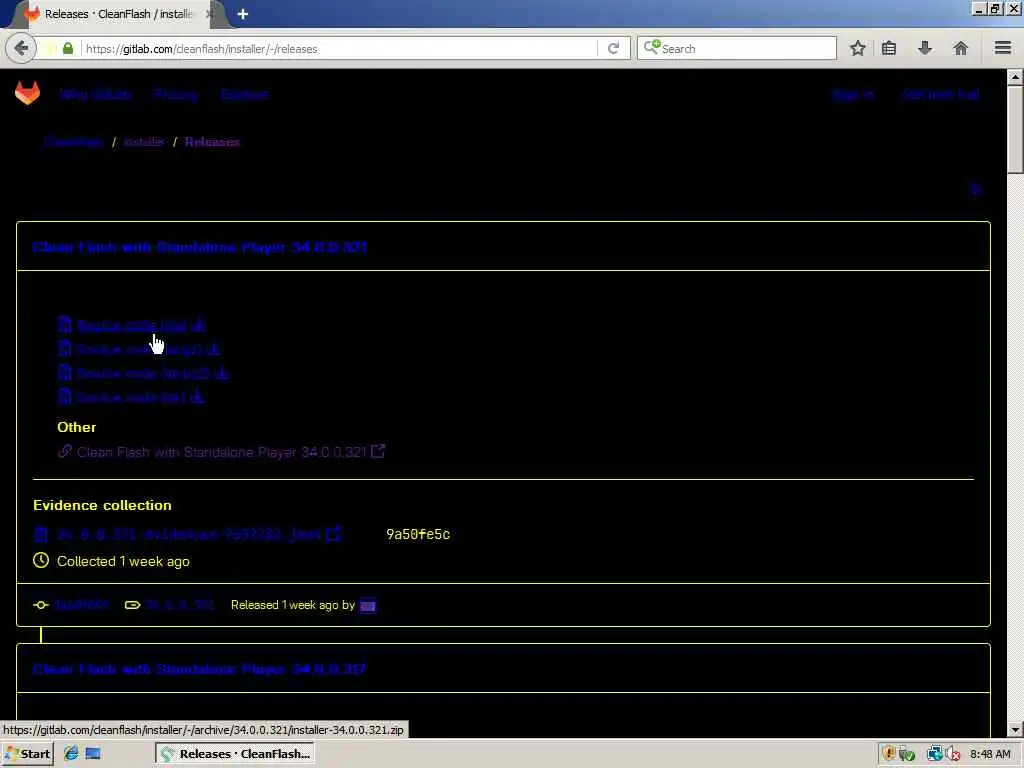The height and width of the screenshot is (768, 1024).
Task: Click external link icon after asset link
Action: coord(378,451)
